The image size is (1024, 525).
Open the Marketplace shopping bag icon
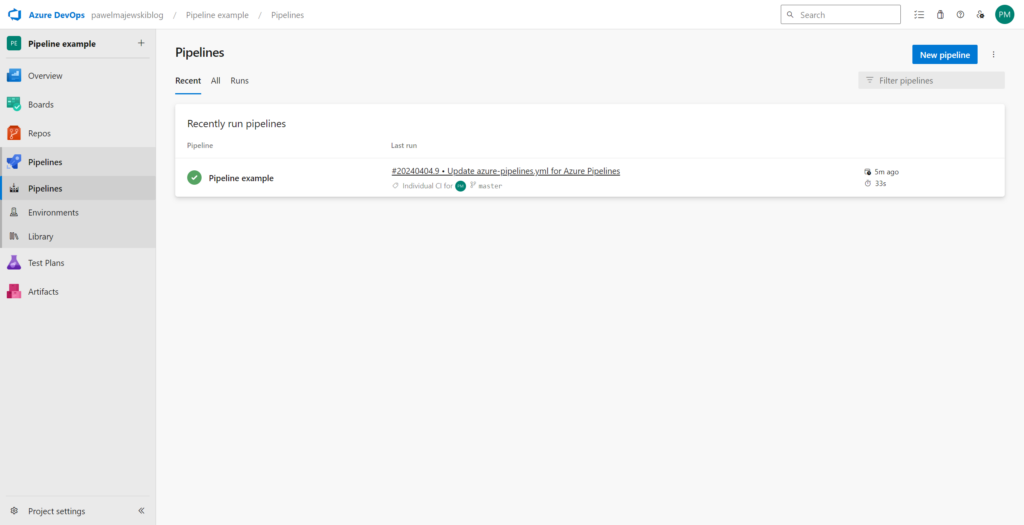(x=940, y=14)
